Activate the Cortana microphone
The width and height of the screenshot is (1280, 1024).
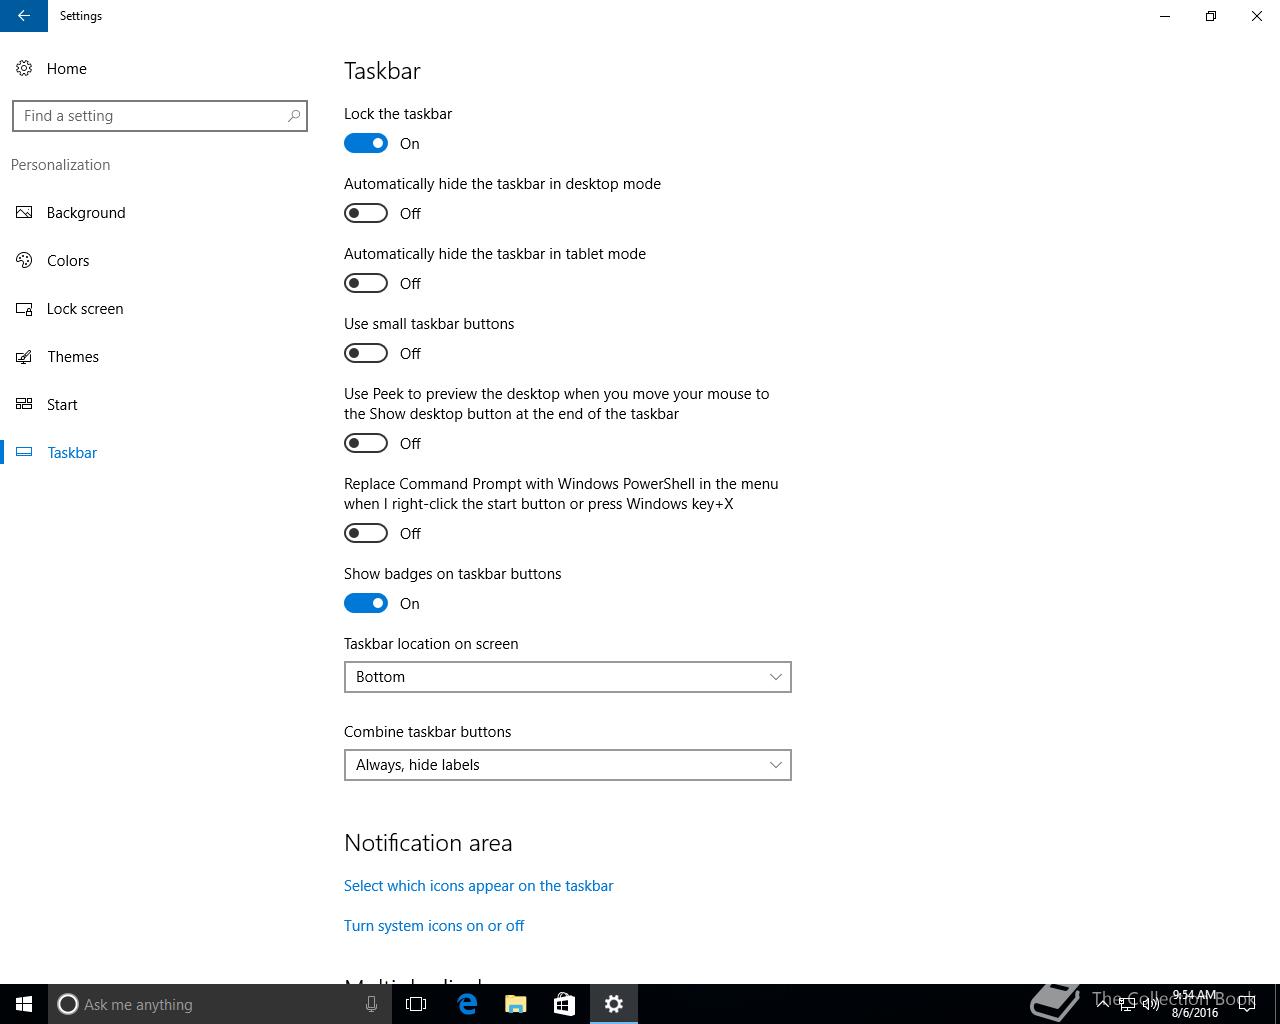click(371, 1004)
